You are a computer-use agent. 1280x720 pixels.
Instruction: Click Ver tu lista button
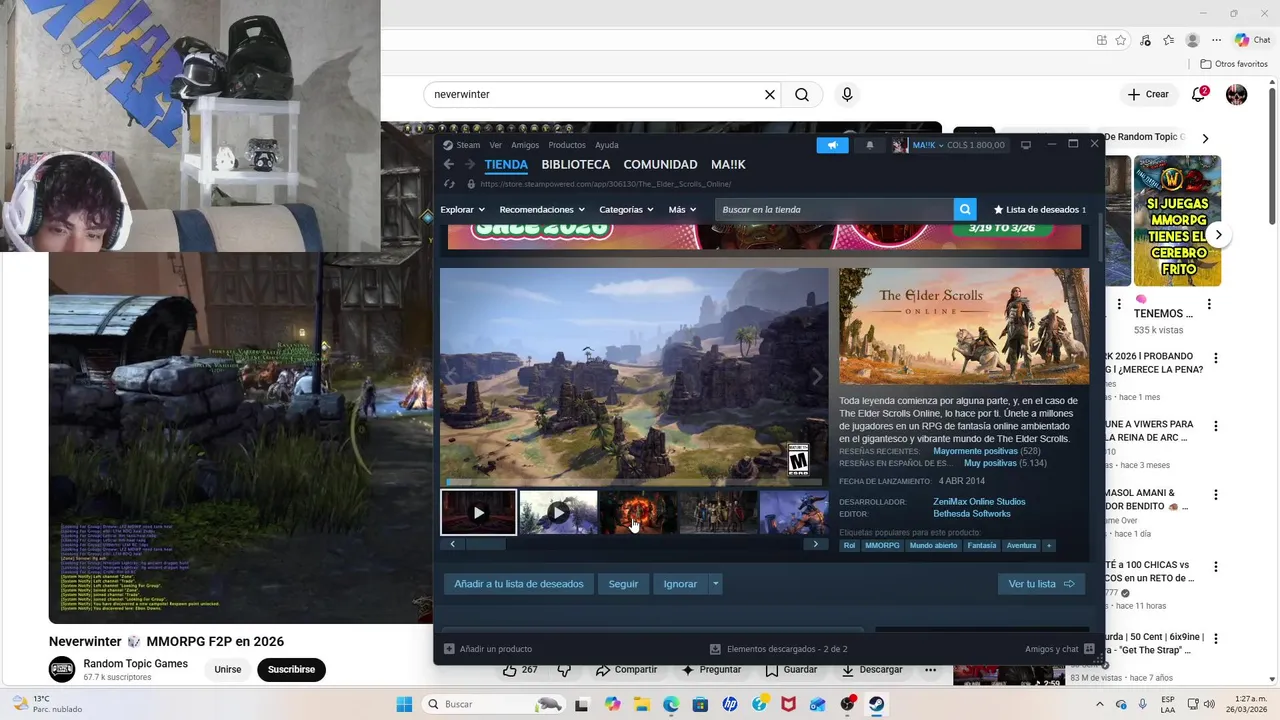[1041, 584]
